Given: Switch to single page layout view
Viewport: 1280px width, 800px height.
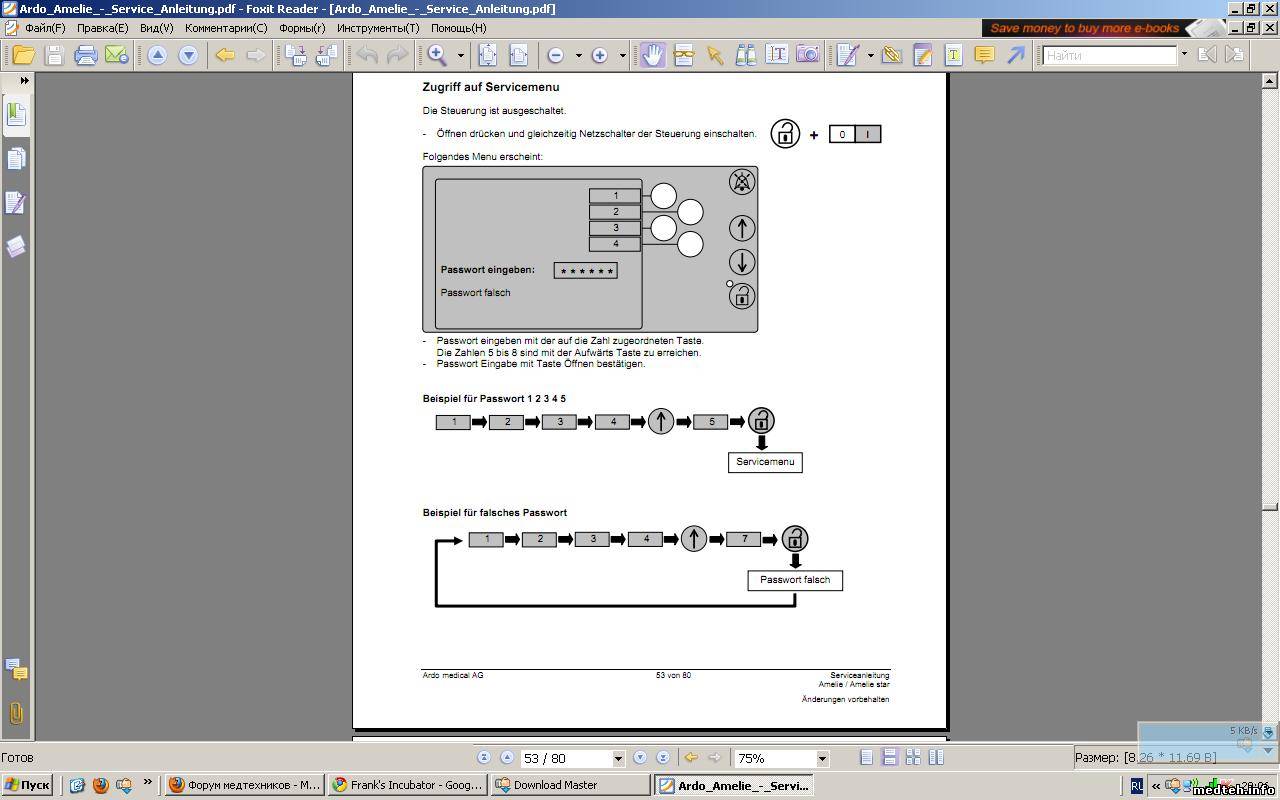Looking at the screenshot, I should 866,758.
